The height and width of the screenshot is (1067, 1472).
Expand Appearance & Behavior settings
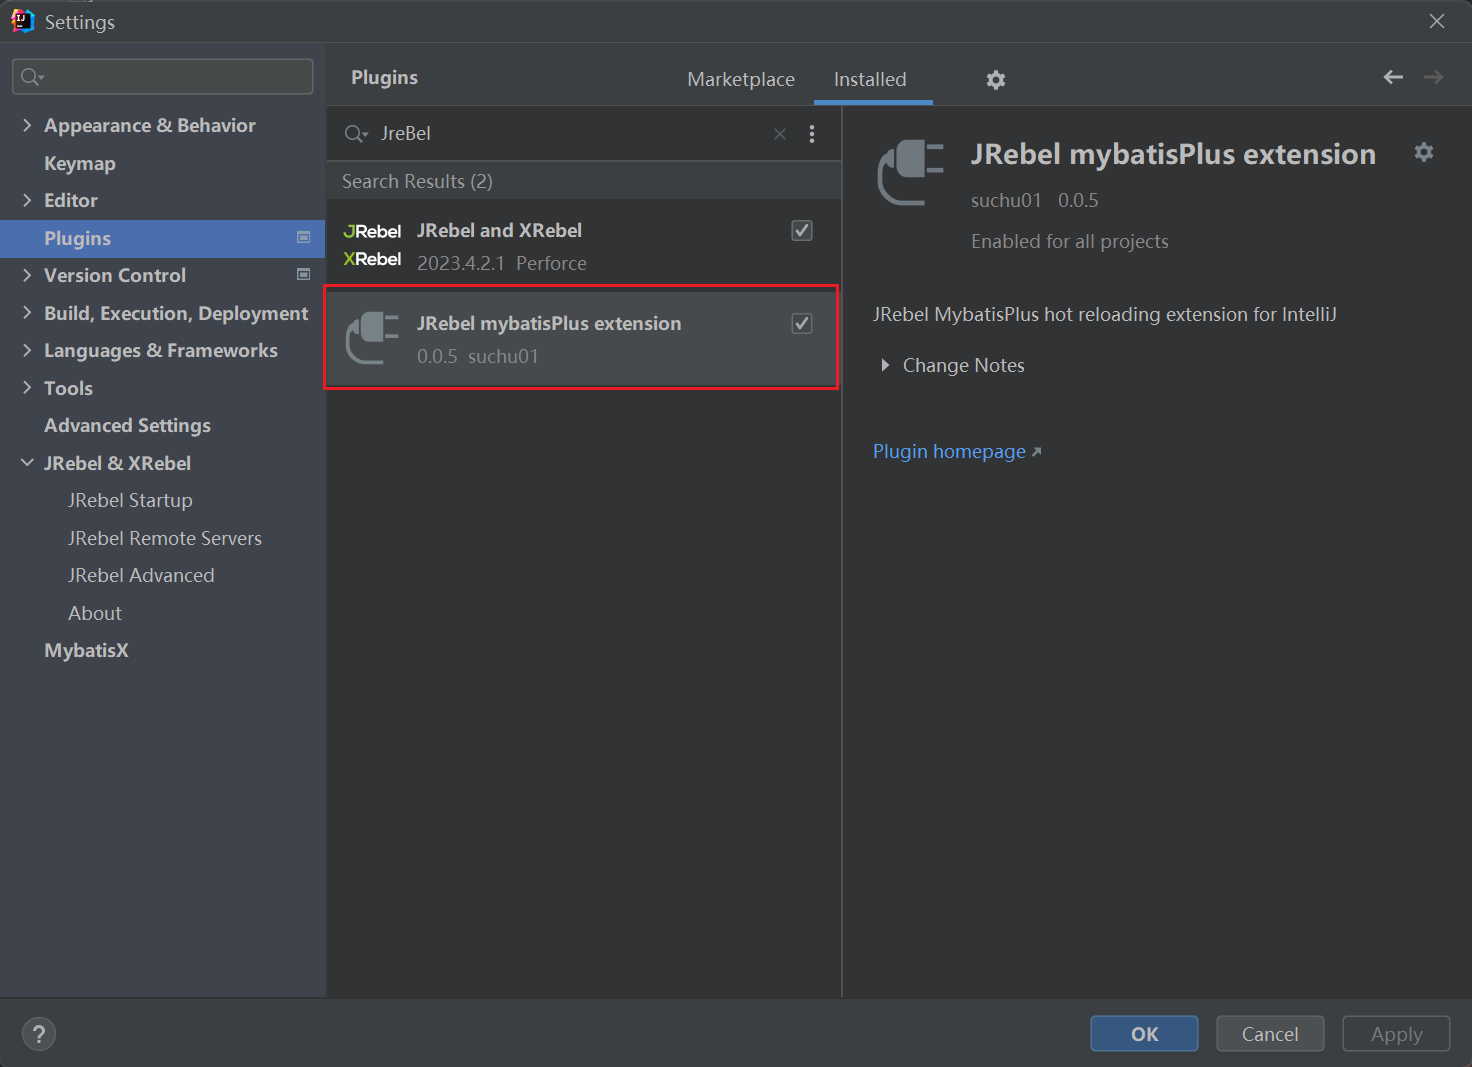tap(27, 125)
